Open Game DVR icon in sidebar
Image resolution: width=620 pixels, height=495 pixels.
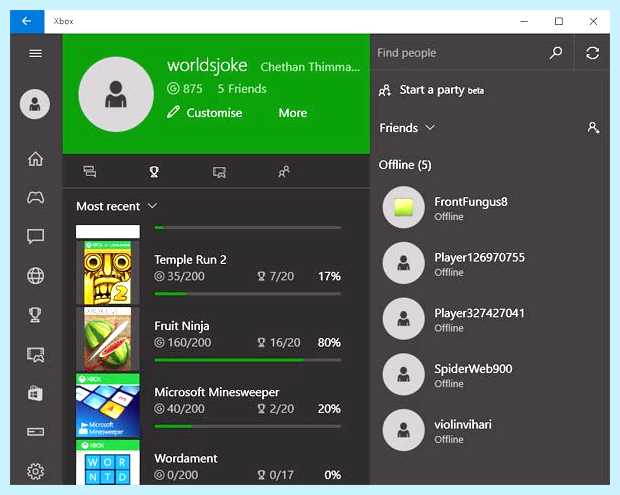point(36,355)
